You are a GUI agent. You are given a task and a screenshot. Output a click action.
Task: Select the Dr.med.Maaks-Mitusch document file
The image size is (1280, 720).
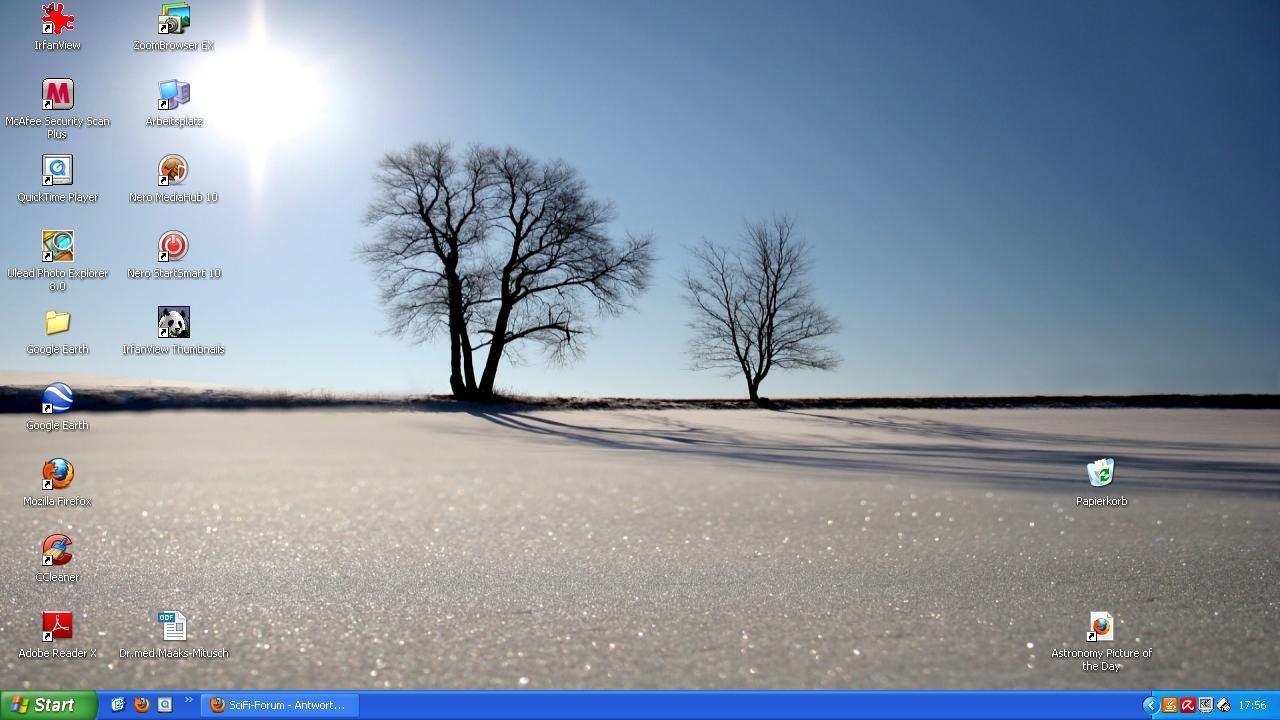point(173,627)
